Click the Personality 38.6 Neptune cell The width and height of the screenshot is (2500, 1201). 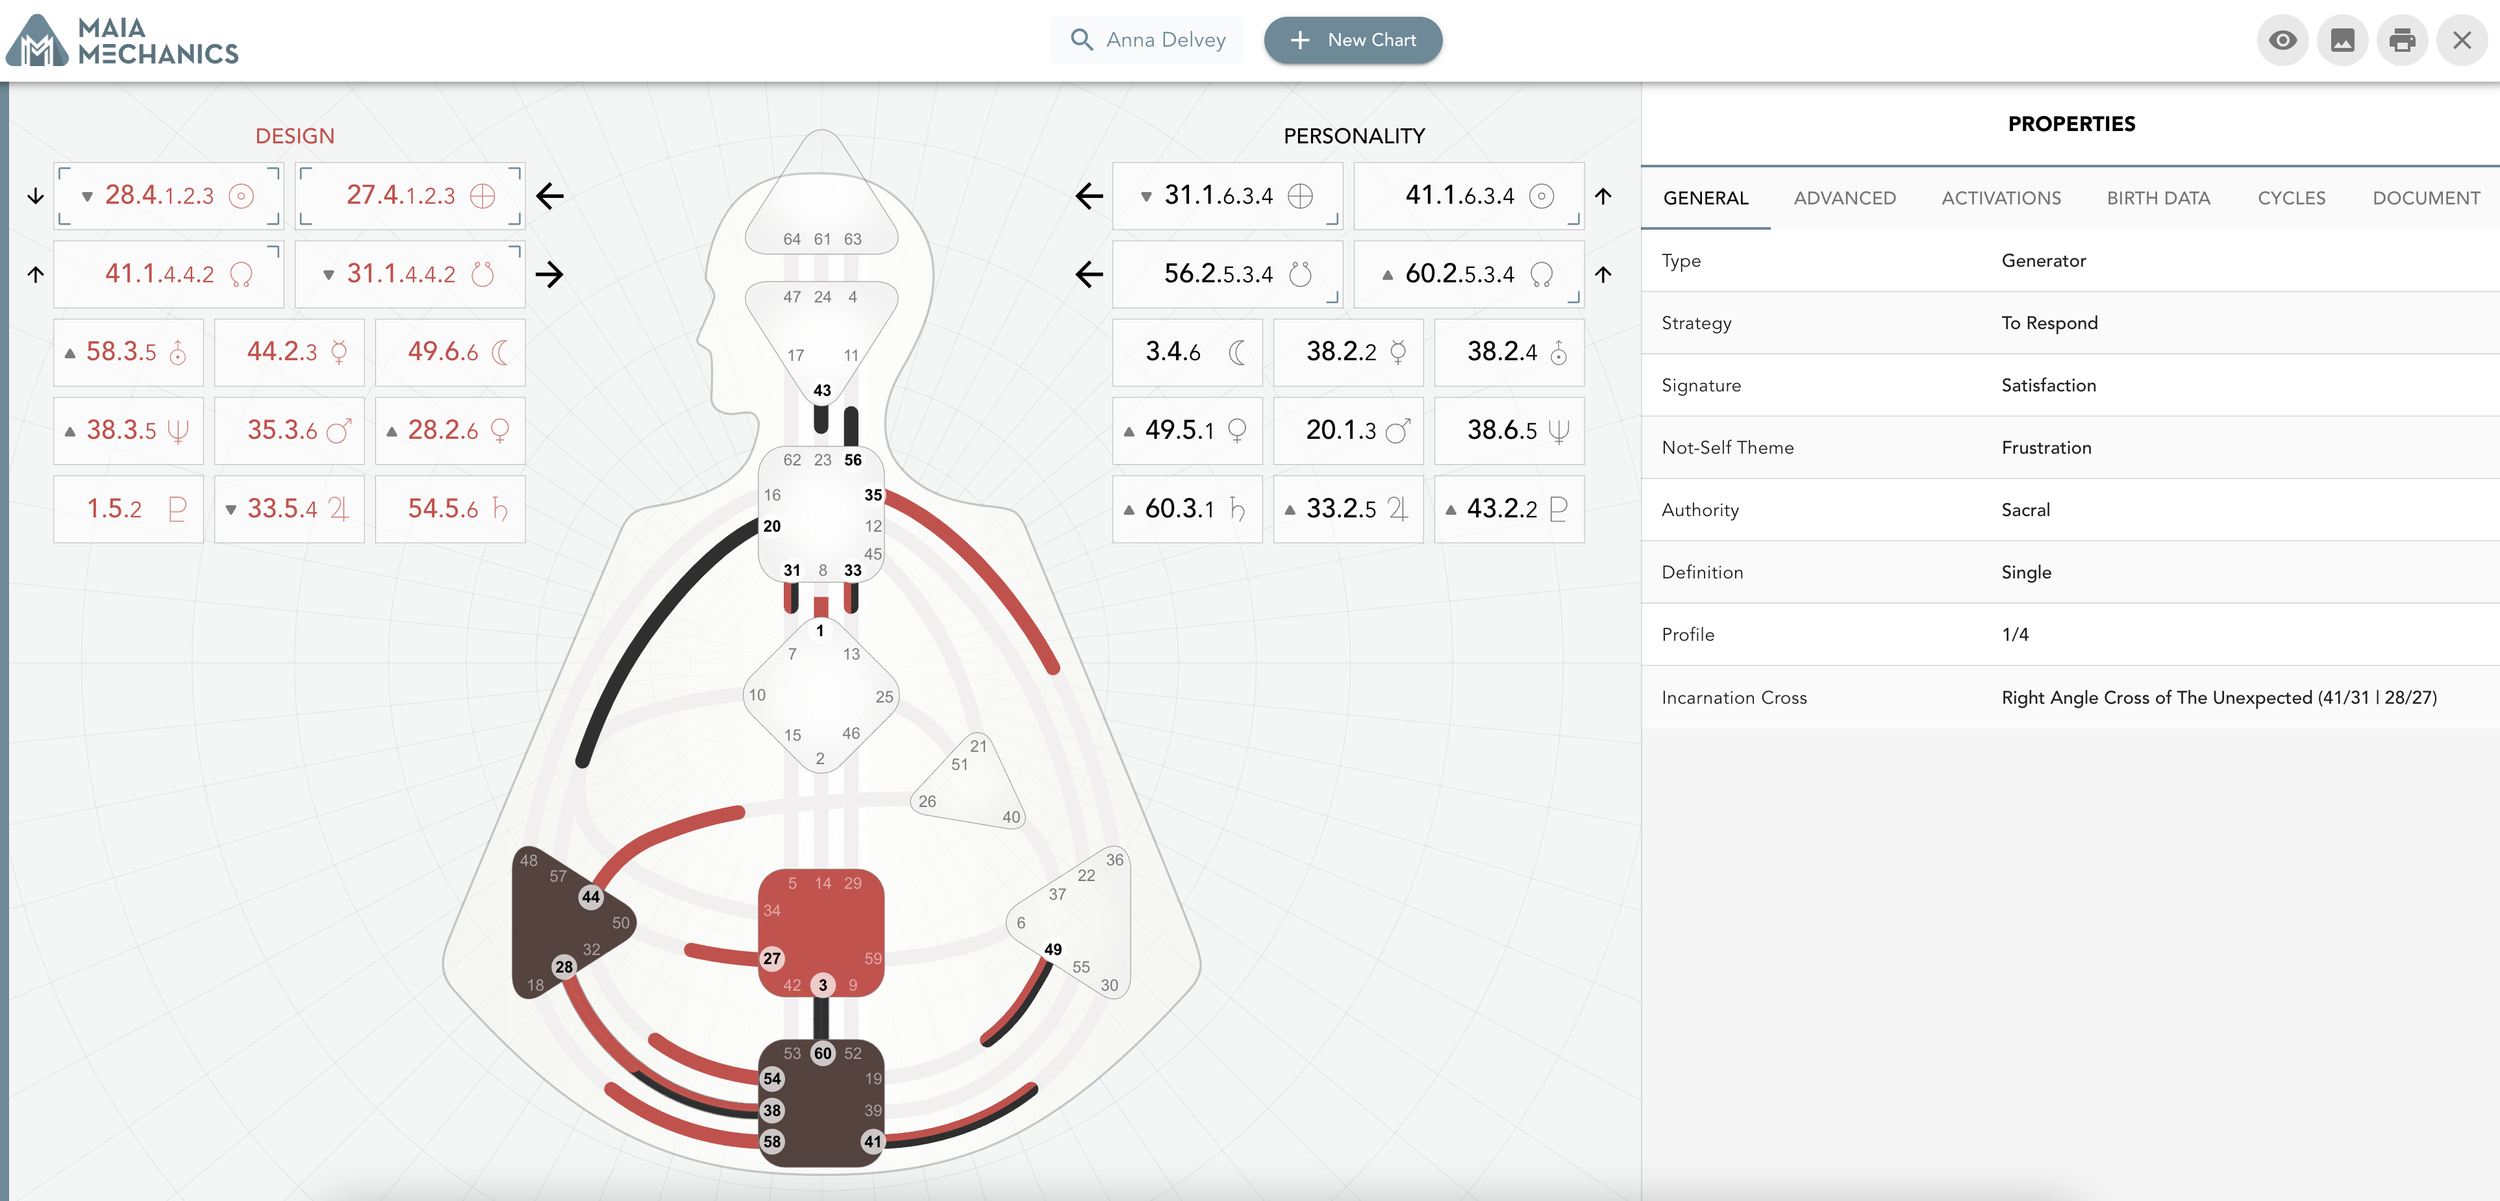tap(1509, 431)
